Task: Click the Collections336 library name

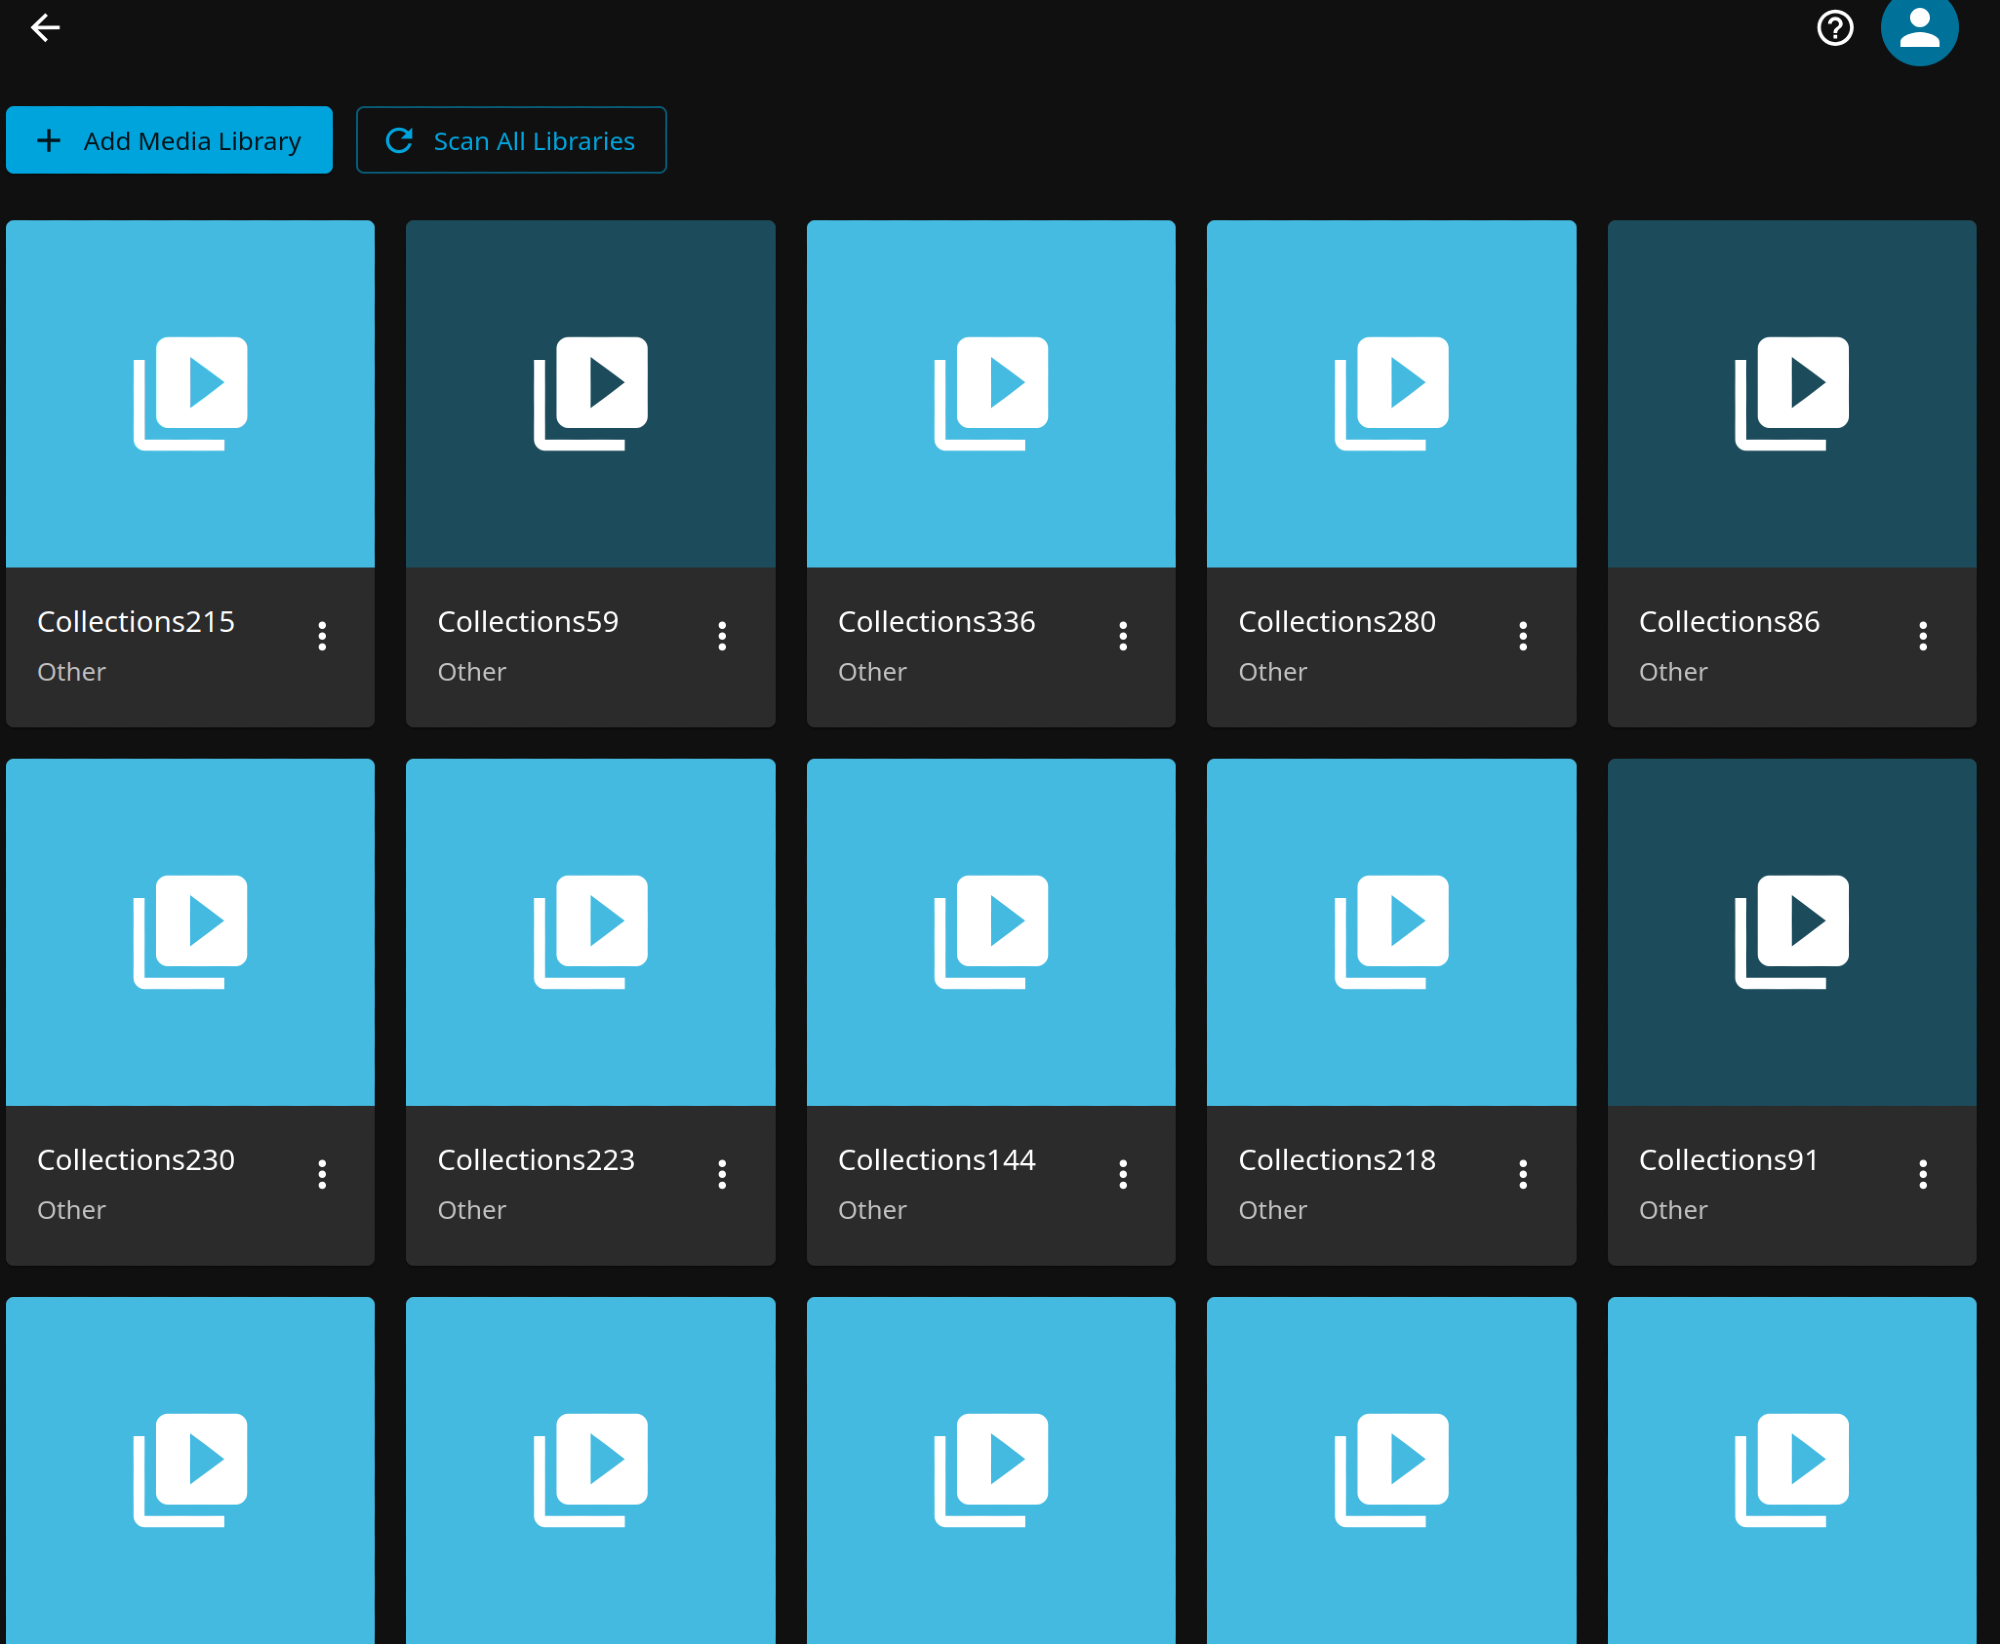Action: point(936,622)
